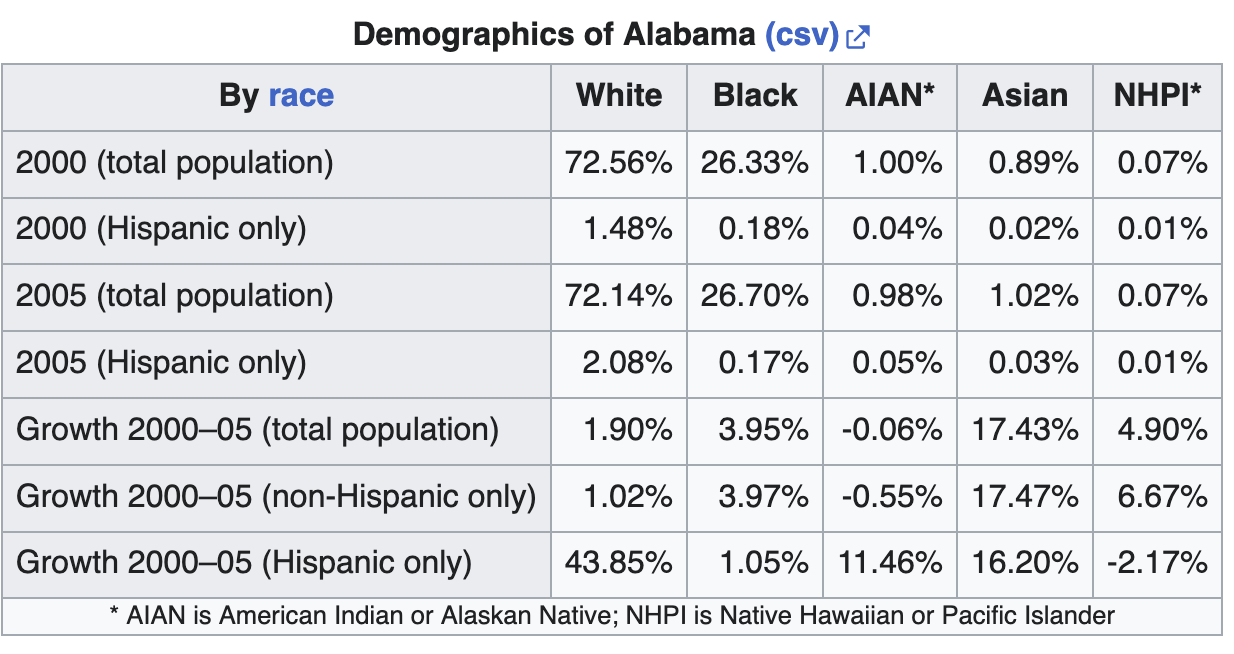Click Growth 2000–05 (Hispanic only) row label
This screenshot has width=1234, height=654.
[x=244, y=564]
